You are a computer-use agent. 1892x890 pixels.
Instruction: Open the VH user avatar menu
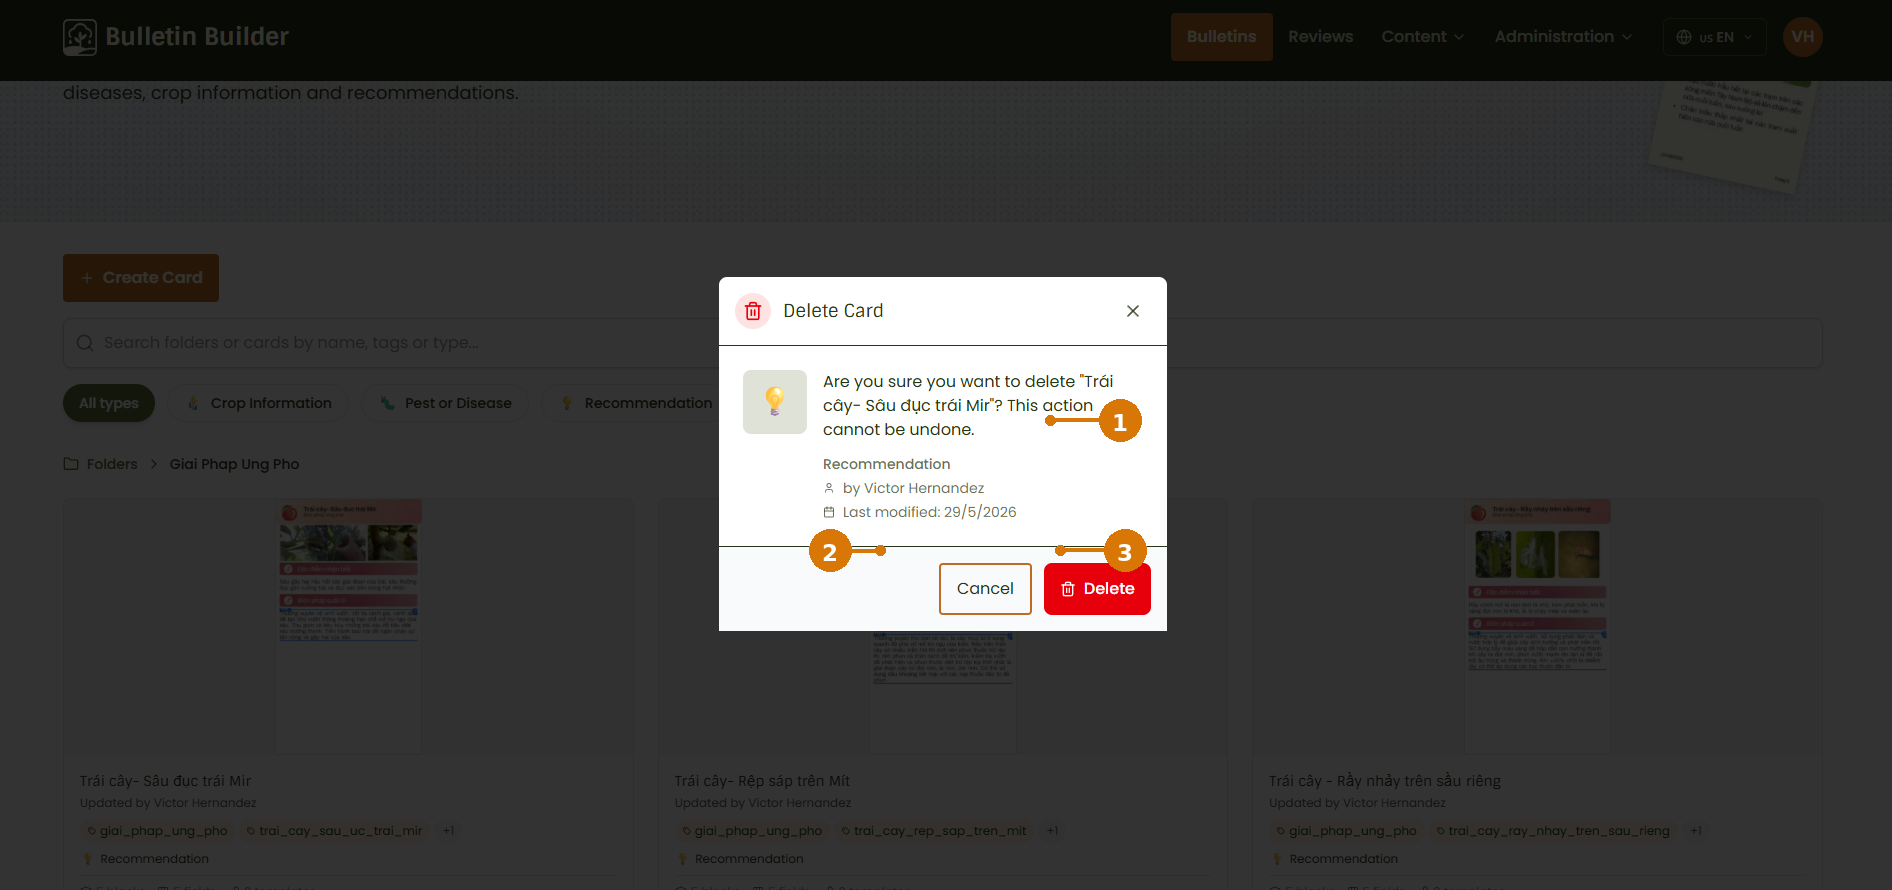(1803, 37)
